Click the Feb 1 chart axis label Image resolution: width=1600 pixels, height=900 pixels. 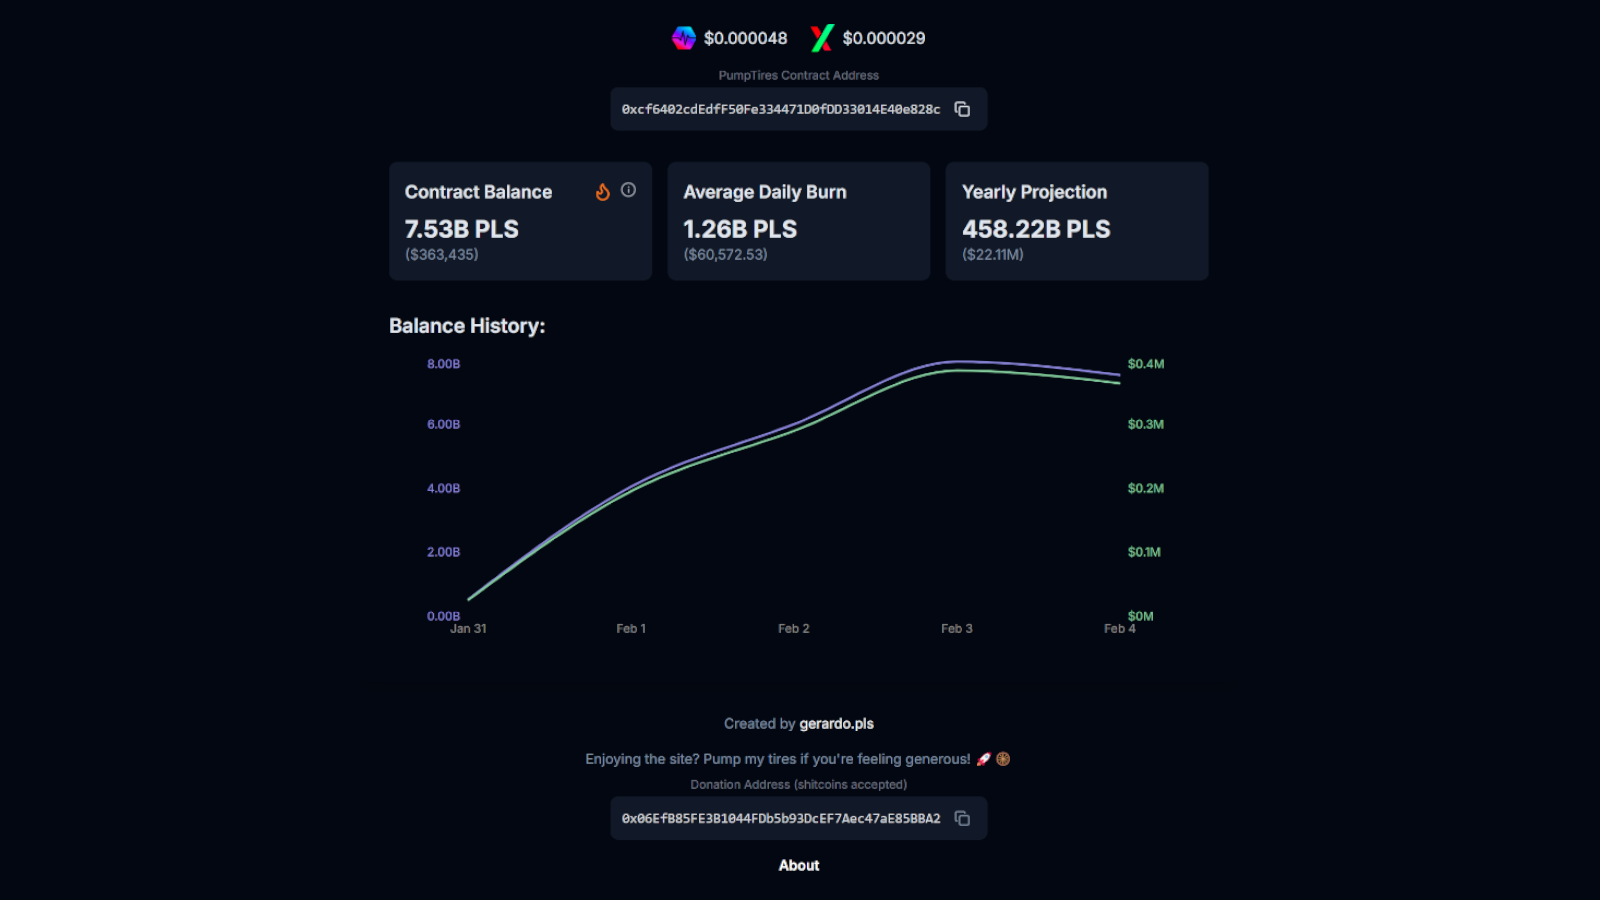click(x=630, y=628)
